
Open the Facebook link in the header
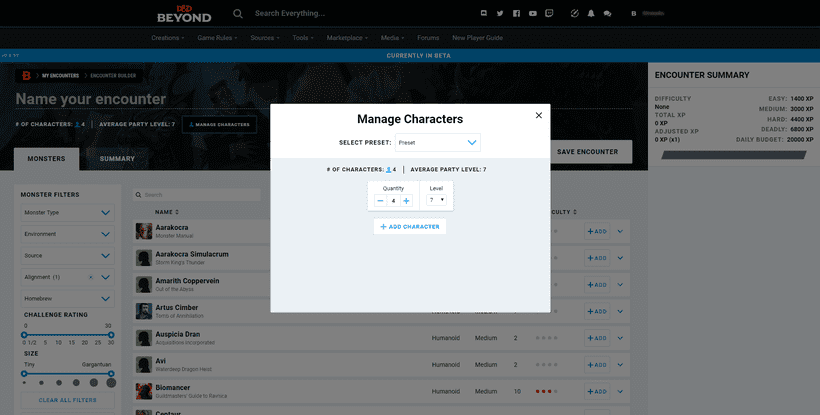(x=516, y=14)
